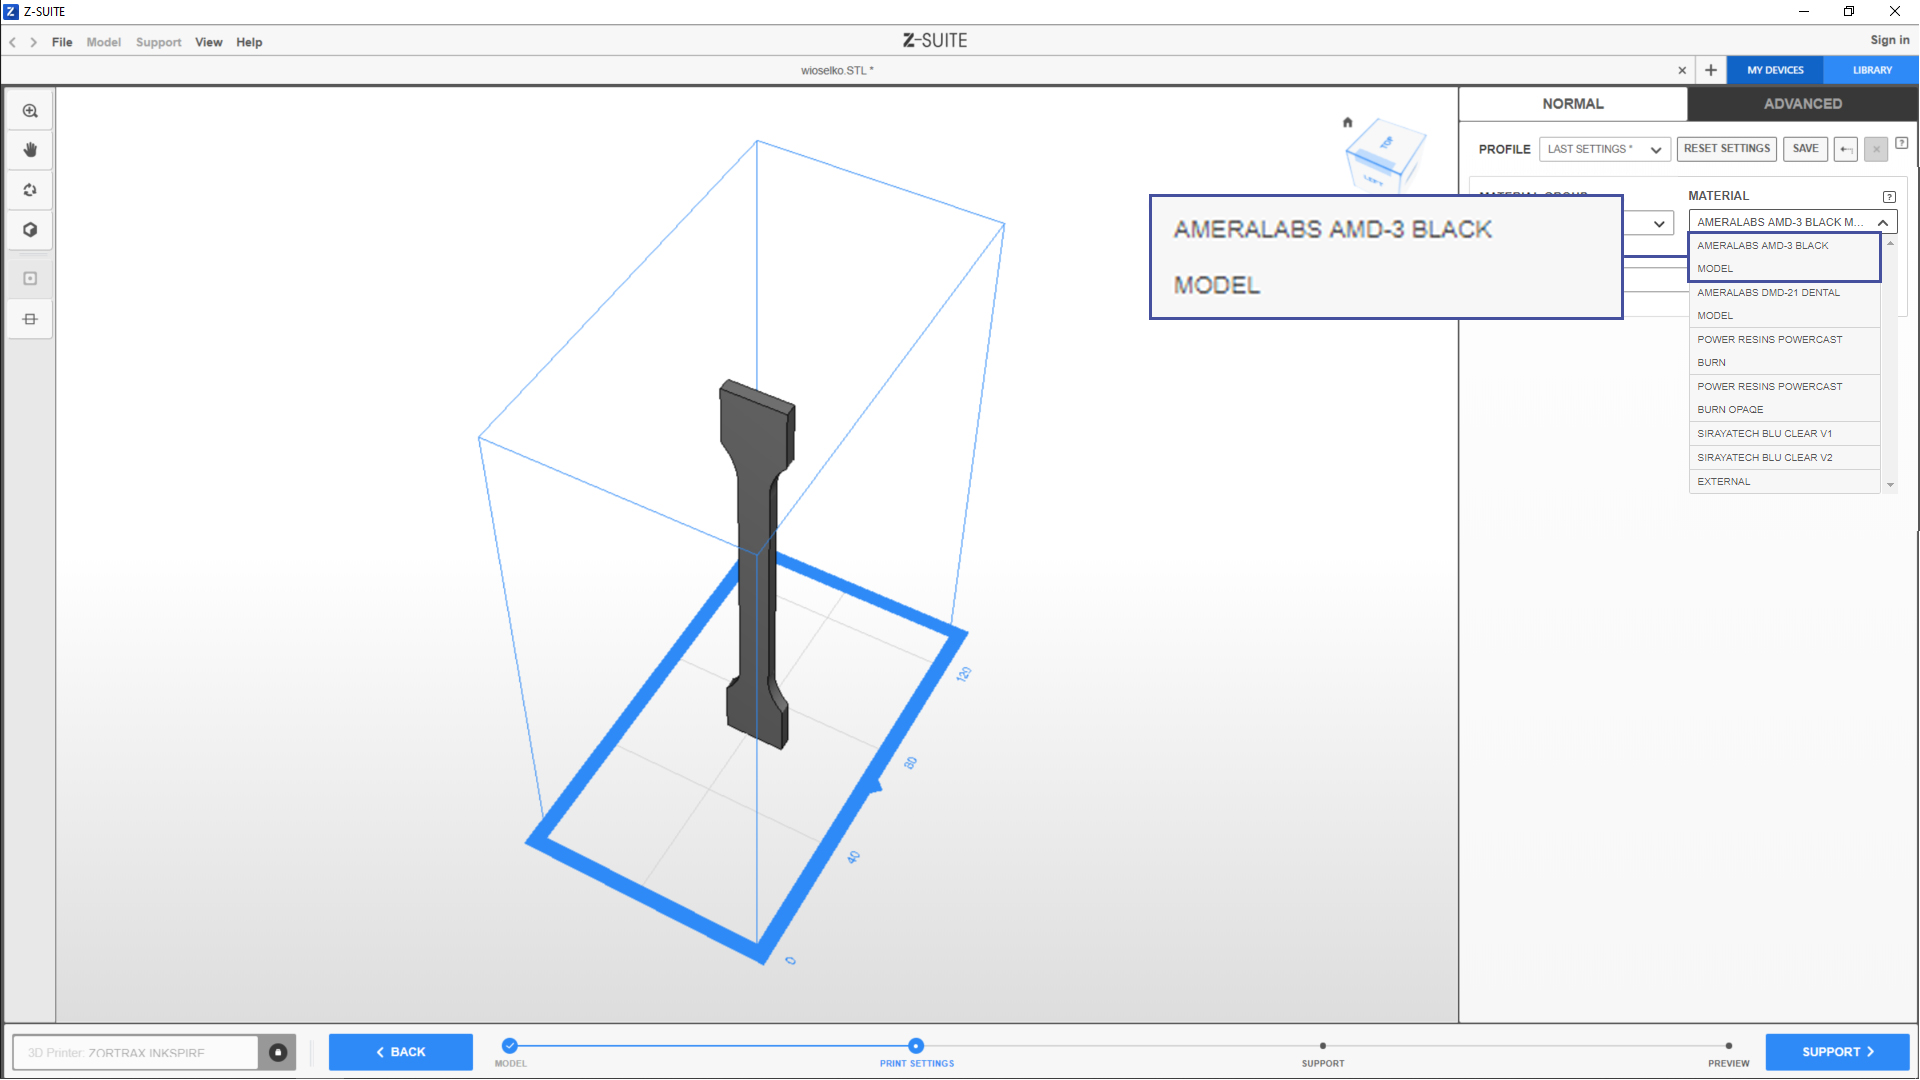Close the wioselko.STL file tab
Viewport: 1920px width, 1080px height.
1682,70
